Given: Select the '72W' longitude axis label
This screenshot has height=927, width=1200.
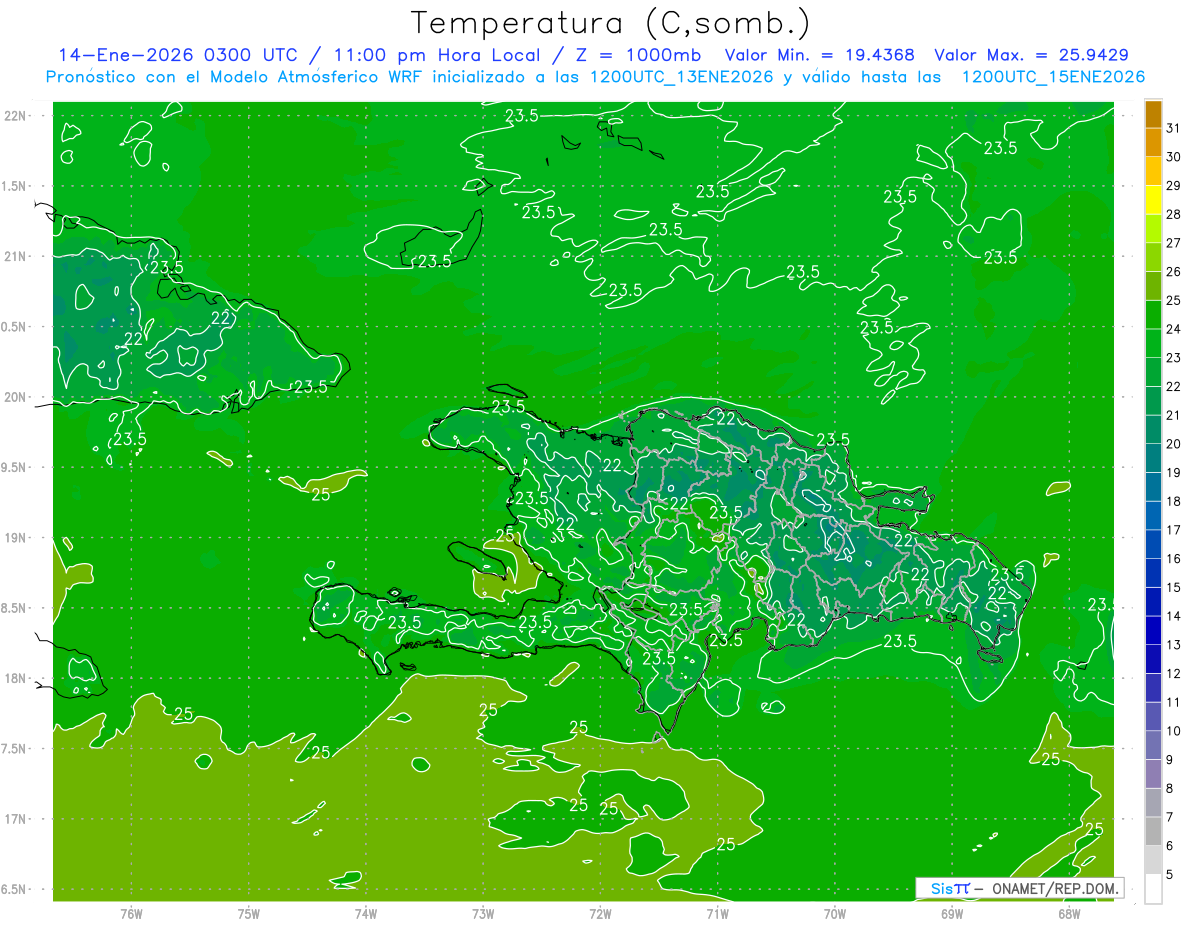Looking at the screenshot, I should click(600, 913).
